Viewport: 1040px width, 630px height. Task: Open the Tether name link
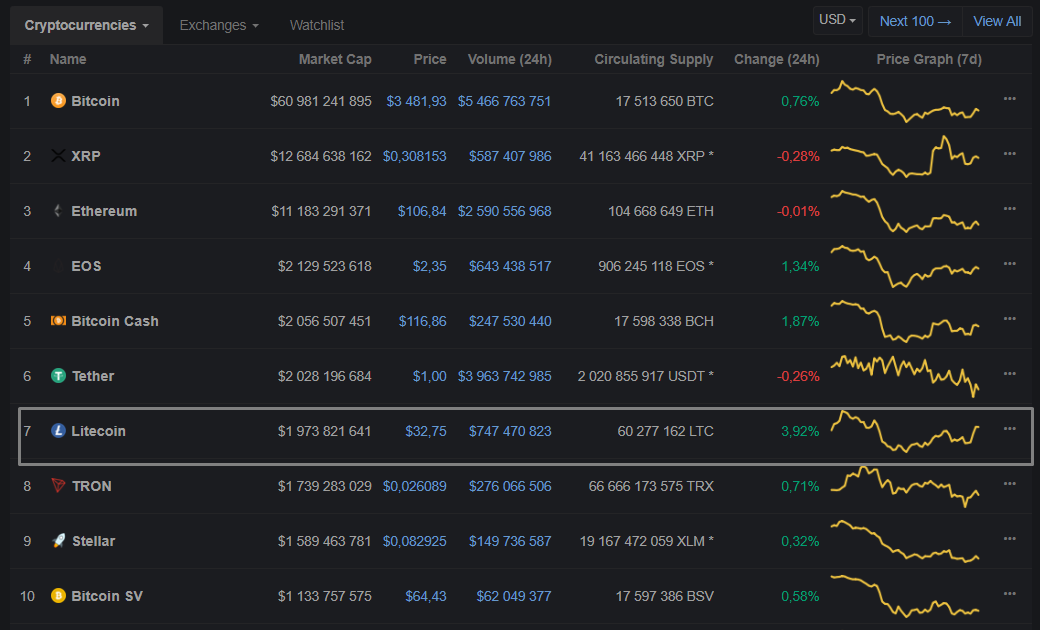click(93, 376)
